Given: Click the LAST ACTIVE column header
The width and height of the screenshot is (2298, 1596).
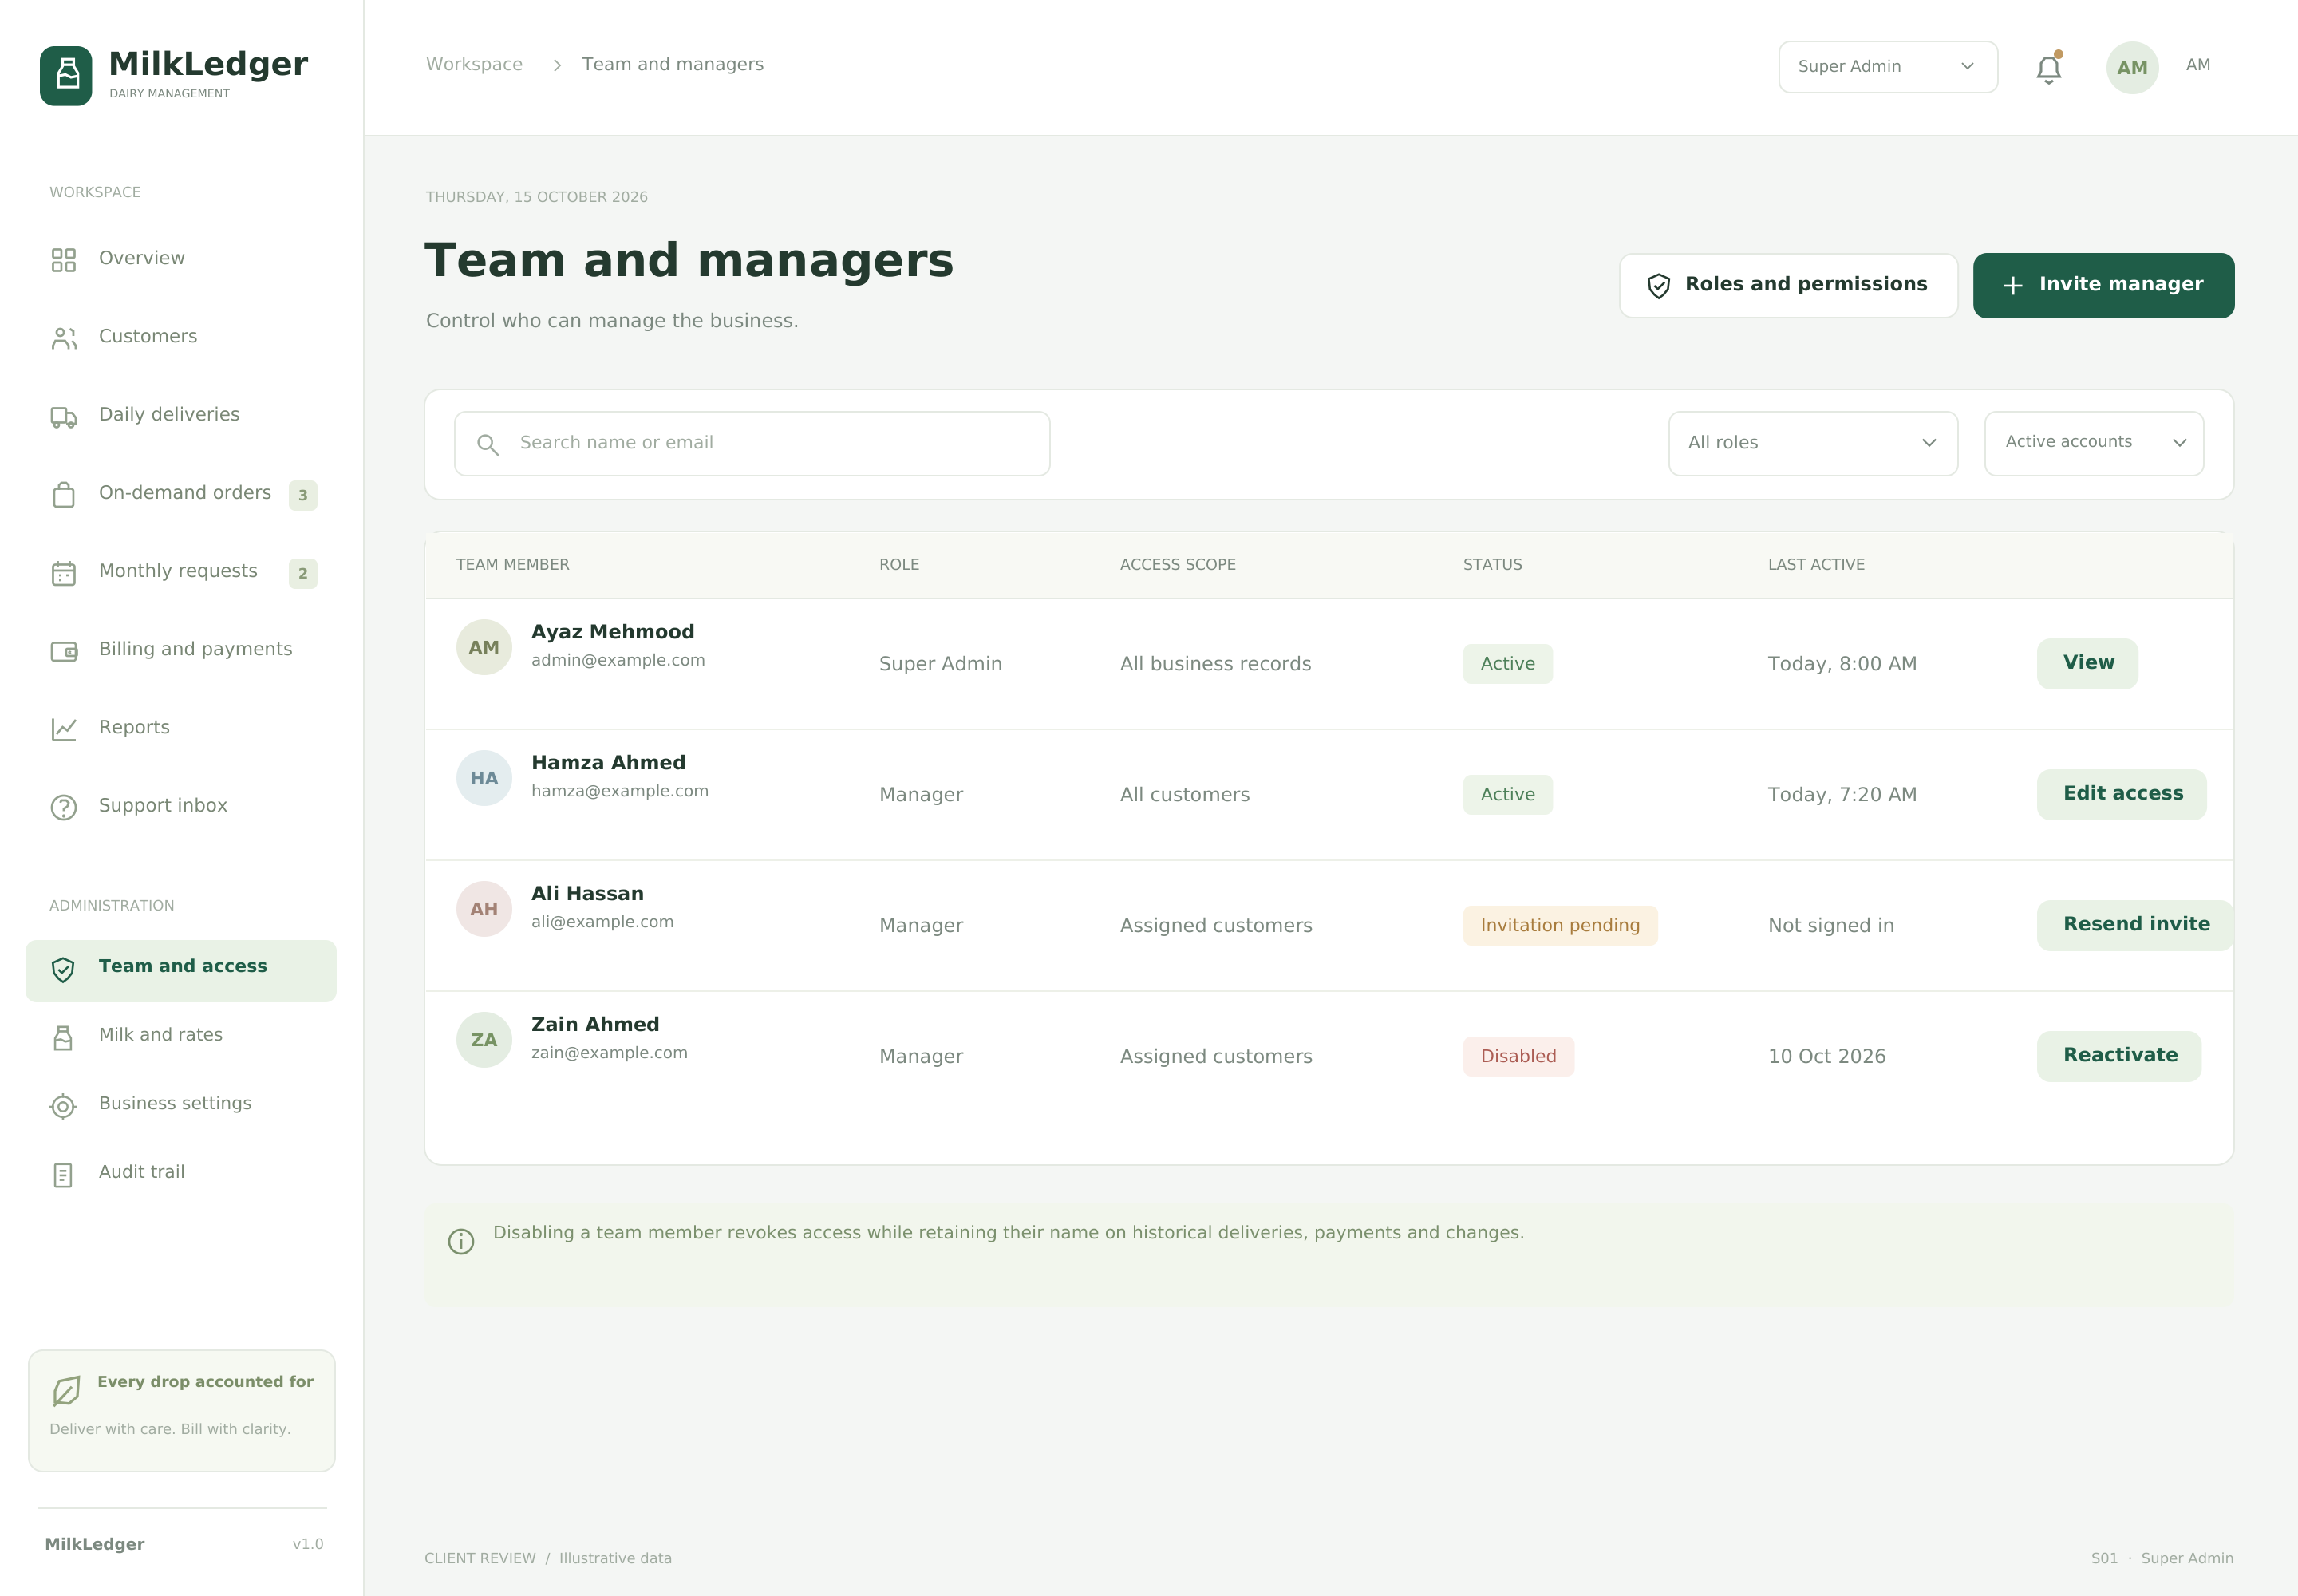Looking at the screenshot, I should [1816, 565].
